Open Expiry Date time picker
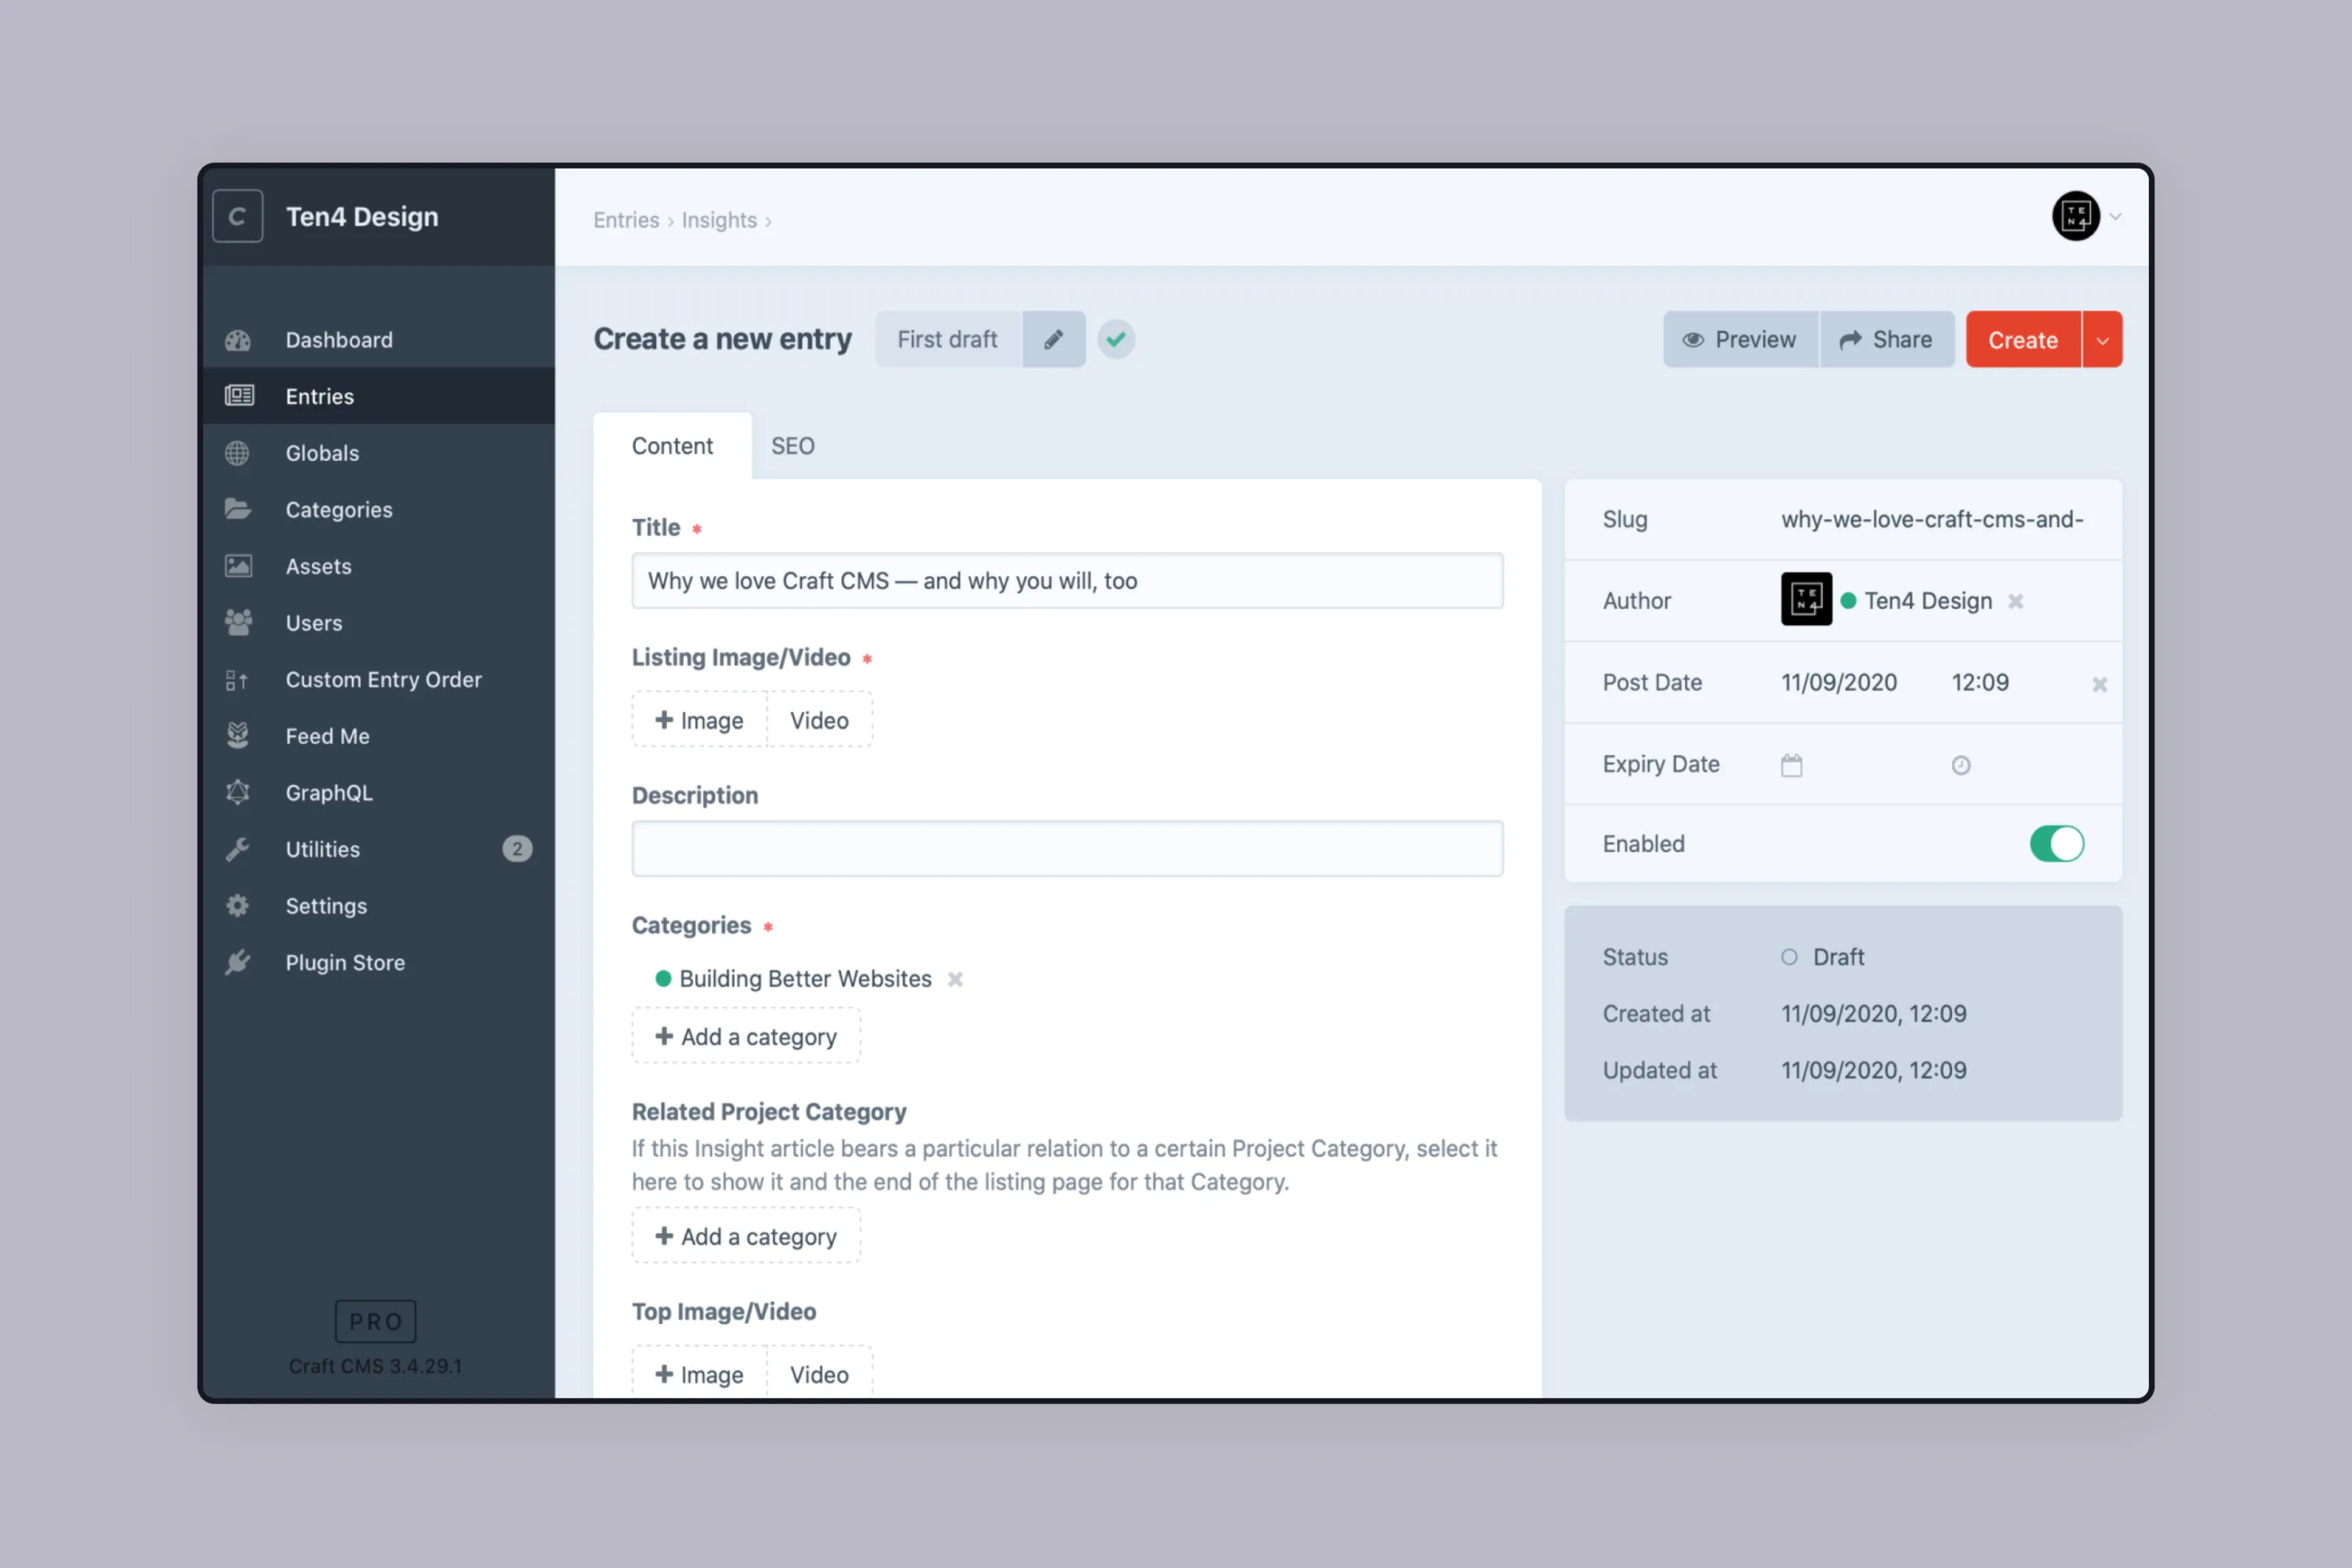 (1961, 765)
